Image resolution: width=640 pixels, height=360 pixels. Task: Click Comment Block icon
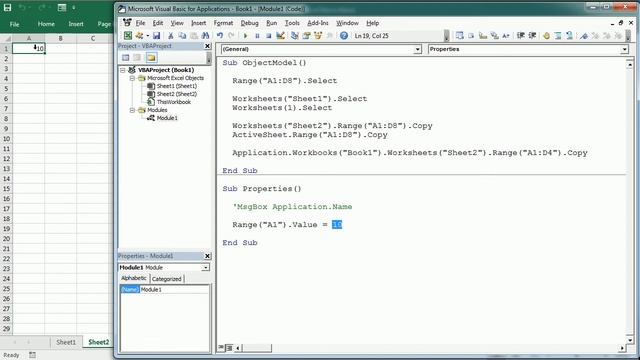tap(558, 36)
